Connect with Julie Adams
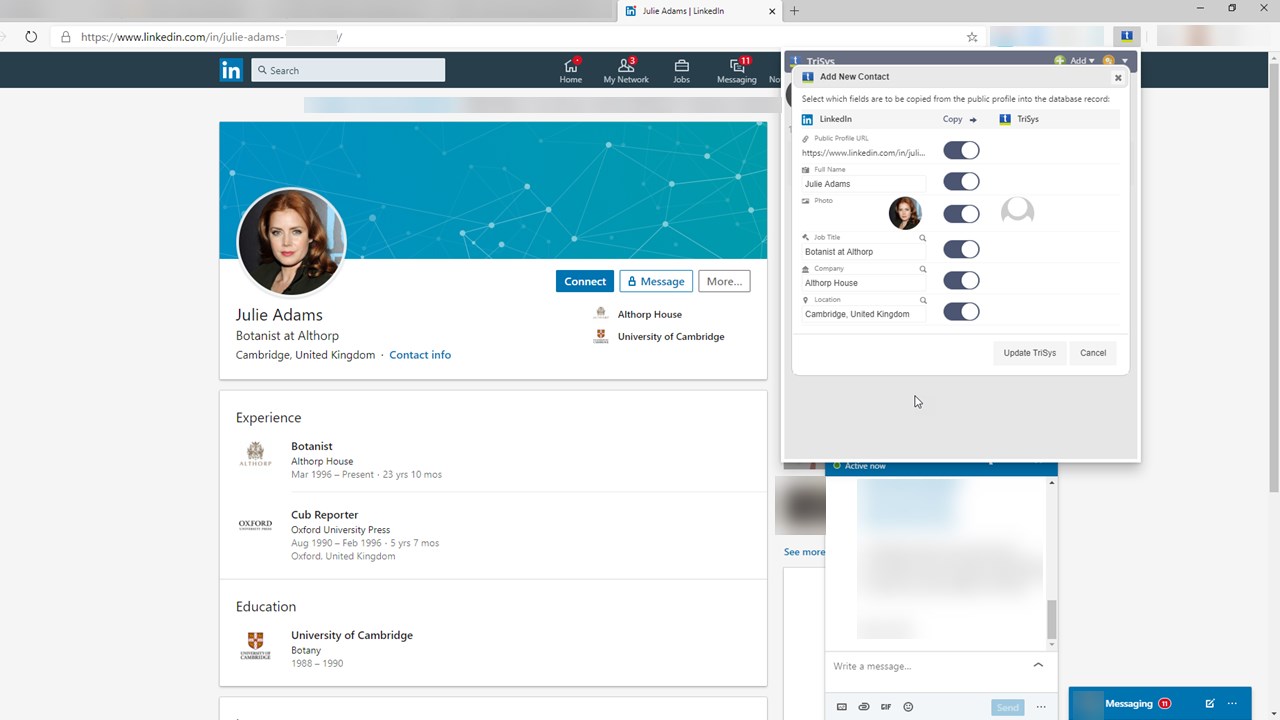Image resolution: width=1280 pixels, height=720 pixels. (585, 281)
